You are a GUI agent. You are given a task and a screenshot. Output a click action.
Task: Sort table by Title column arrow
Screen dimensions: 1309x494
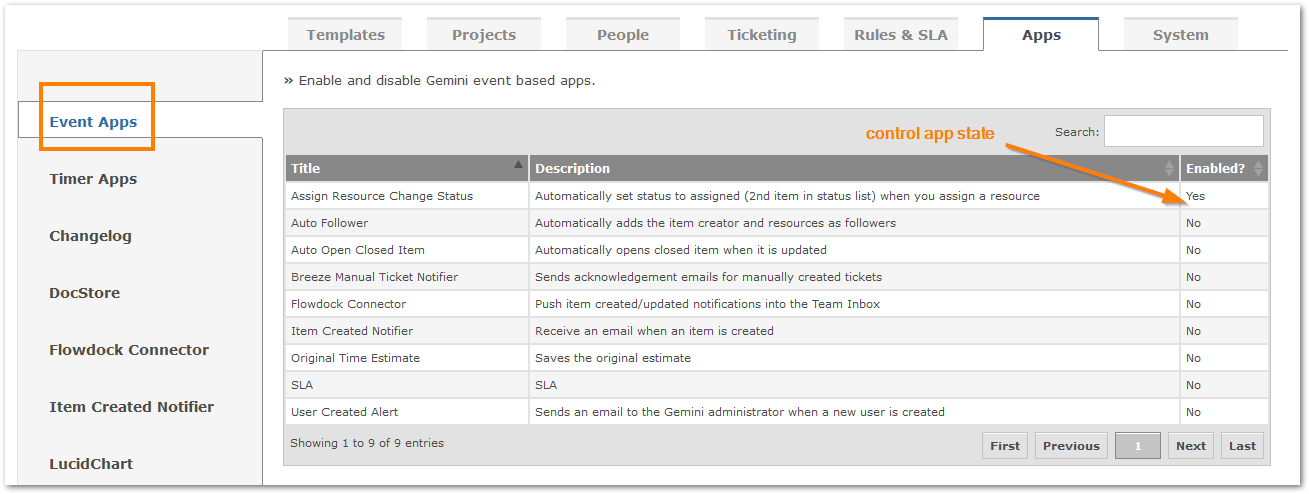(518, 163)
